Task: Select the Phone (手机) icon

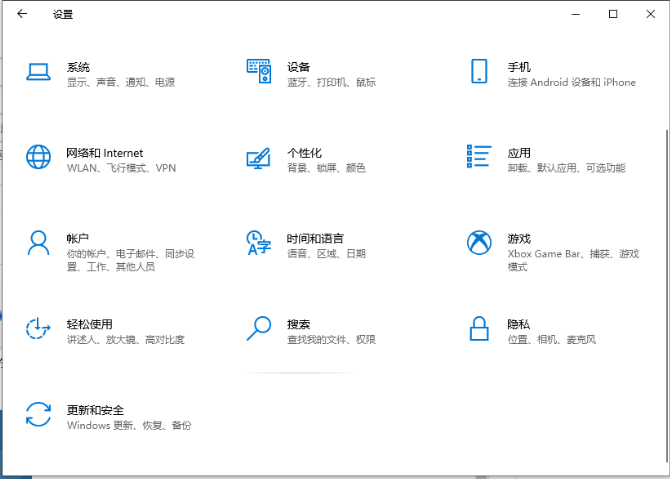Action: [x=479, y=72]
